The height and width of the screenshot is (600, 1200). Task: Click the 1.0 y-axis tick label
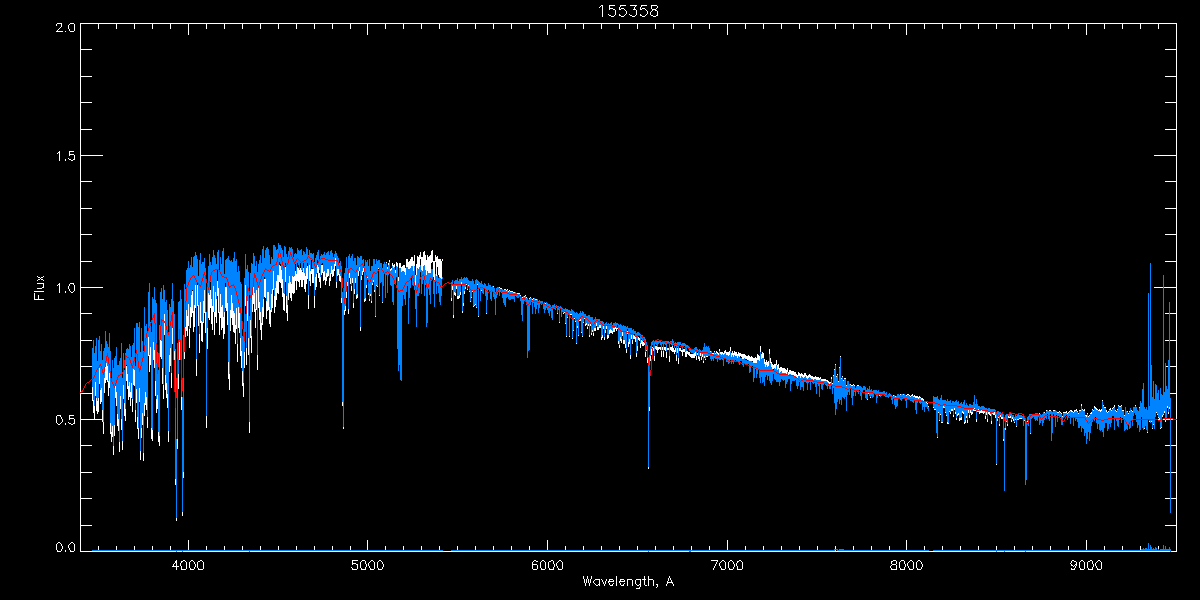click(66, 288)
